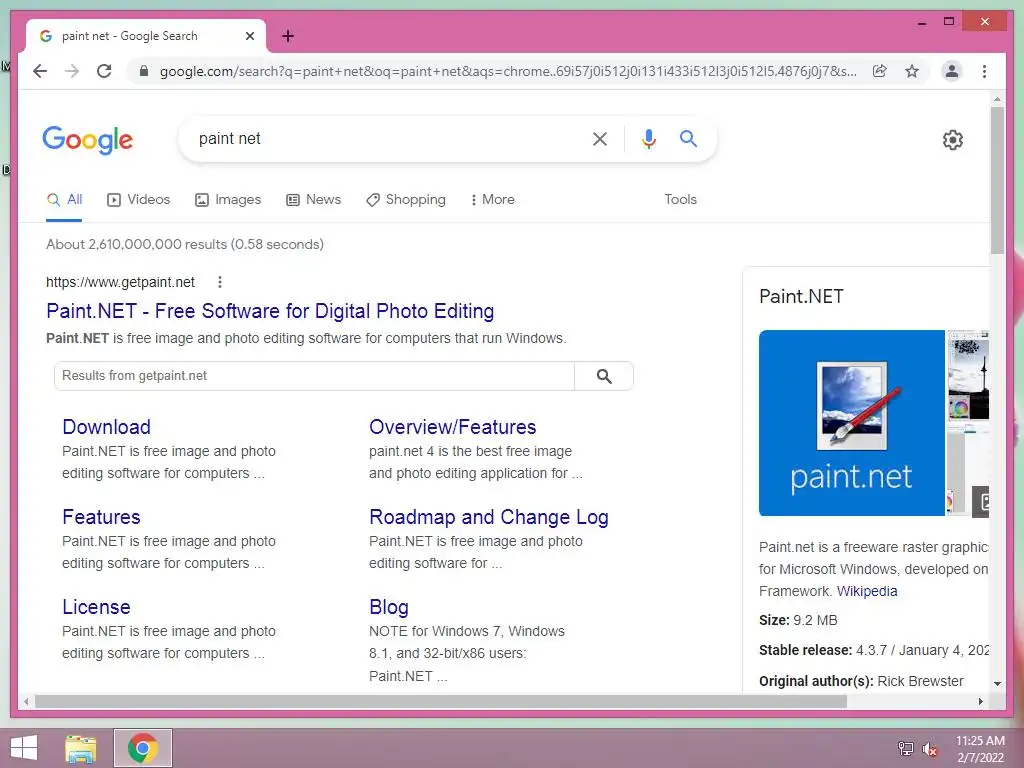Switch to News results
Viewport: 1024px width, 768px height.
click(313, 200)
